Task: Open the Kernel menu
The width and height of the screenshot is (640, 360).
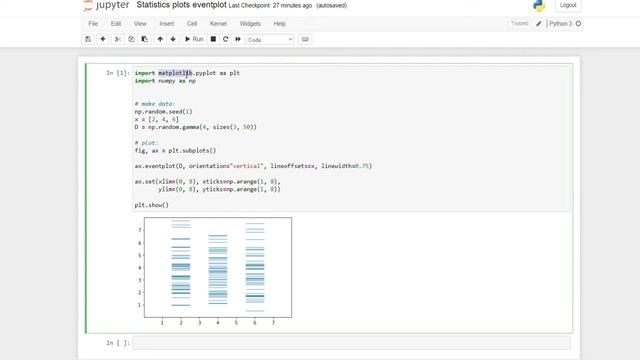Action: [x=218, y=24]
